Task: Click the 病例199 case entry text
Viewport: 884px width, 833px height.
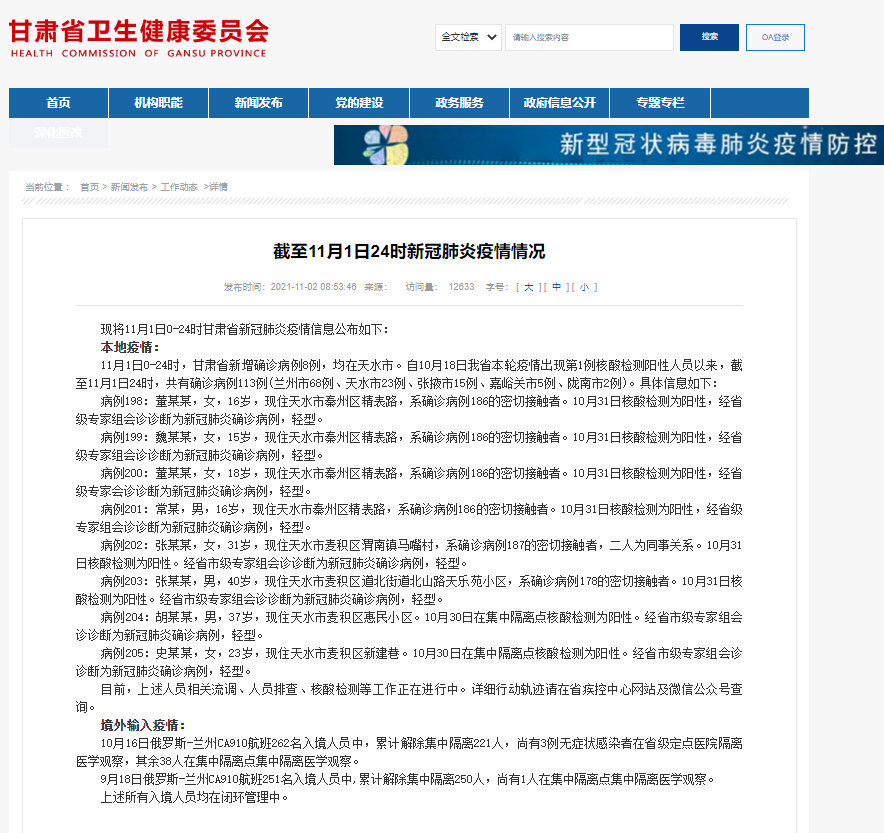Action: [409, 446]
